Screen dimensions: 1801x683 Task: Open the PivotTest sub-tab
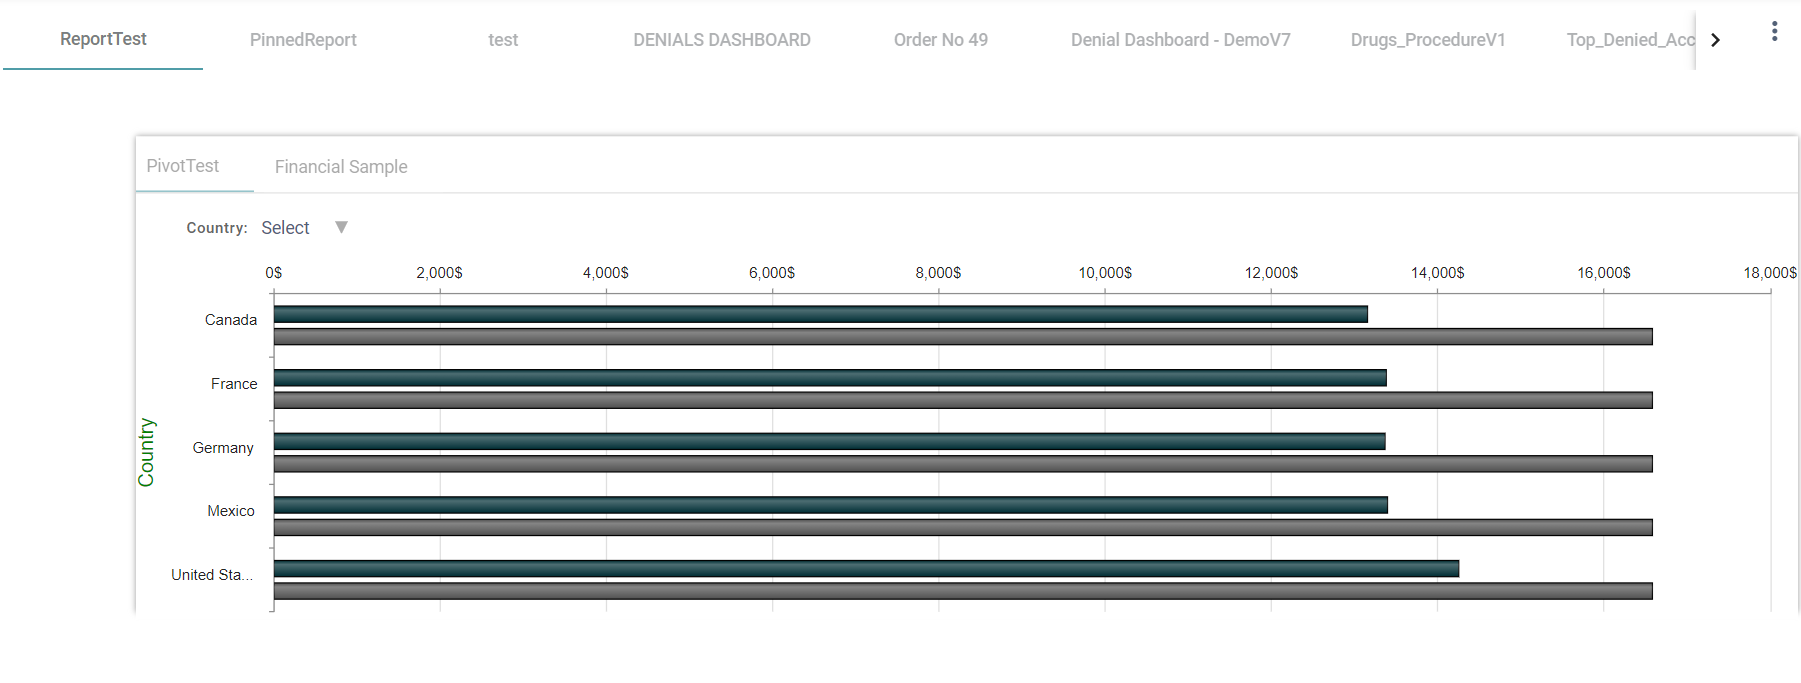point(183,166)
